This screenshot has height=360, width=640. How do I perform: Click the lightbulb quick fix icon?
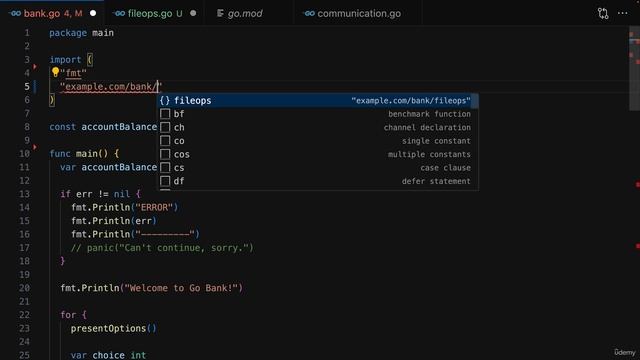click(55, 72)
